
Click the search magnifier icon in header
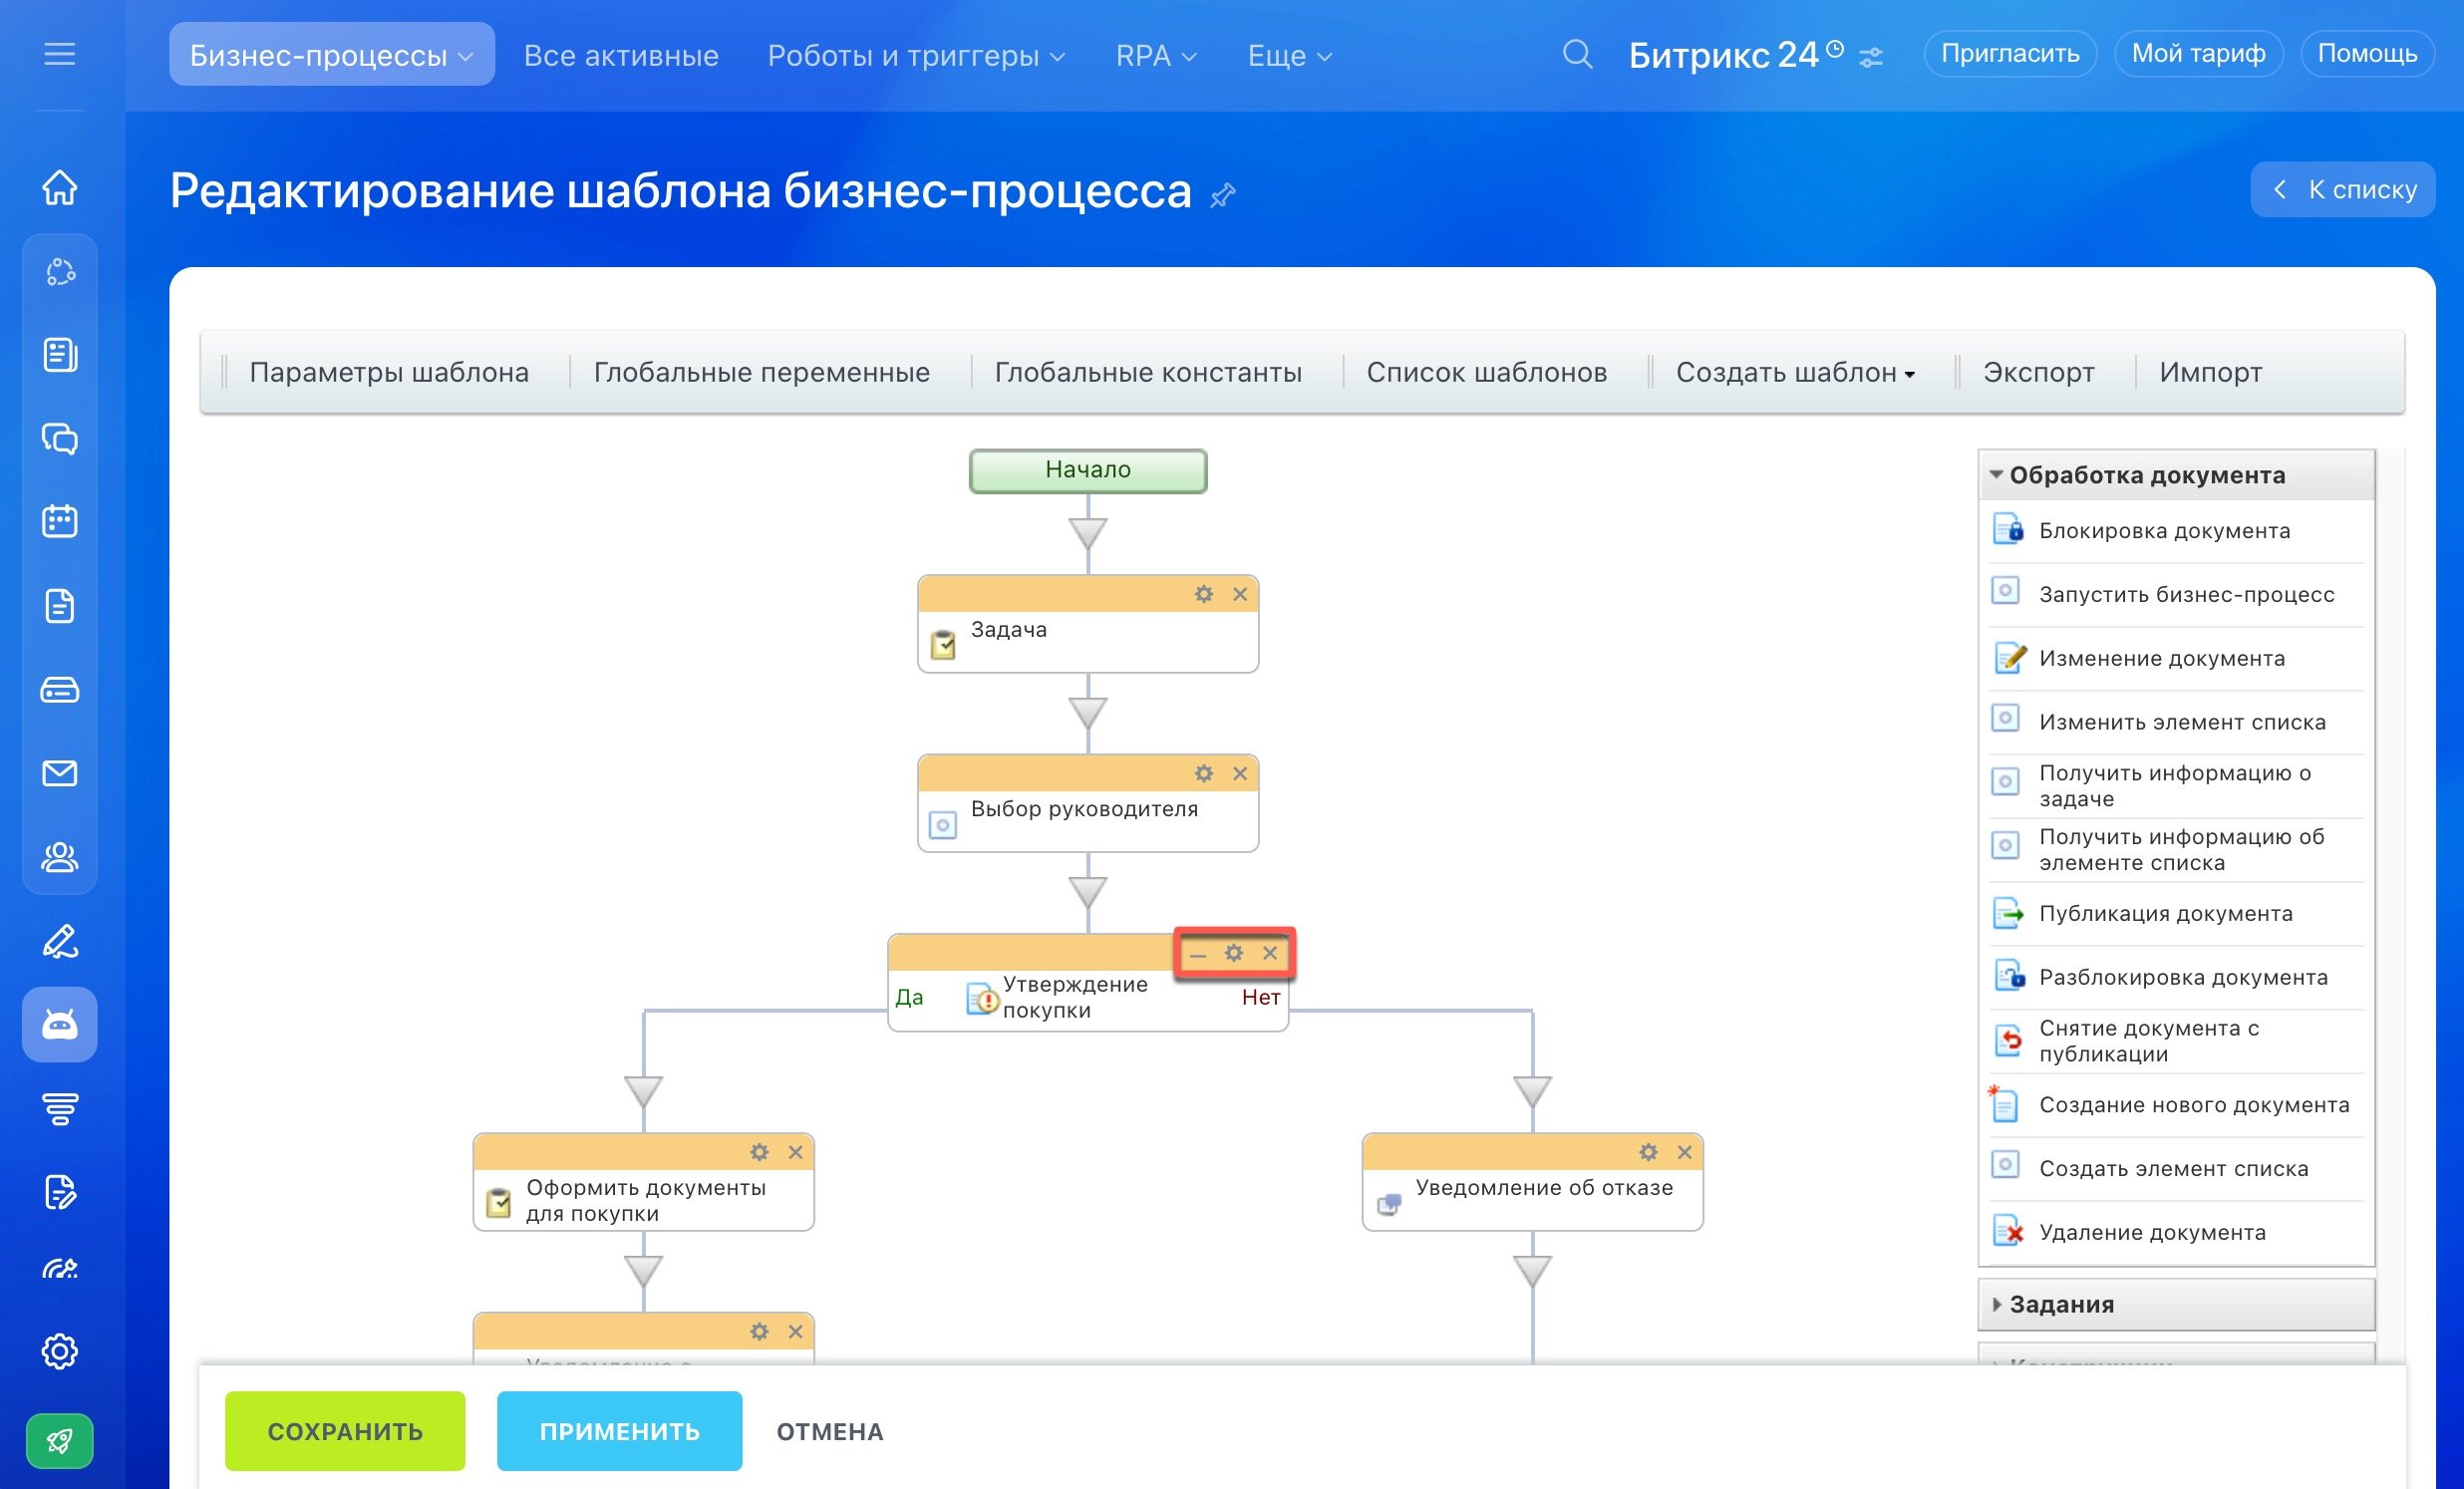point(1576,54)
